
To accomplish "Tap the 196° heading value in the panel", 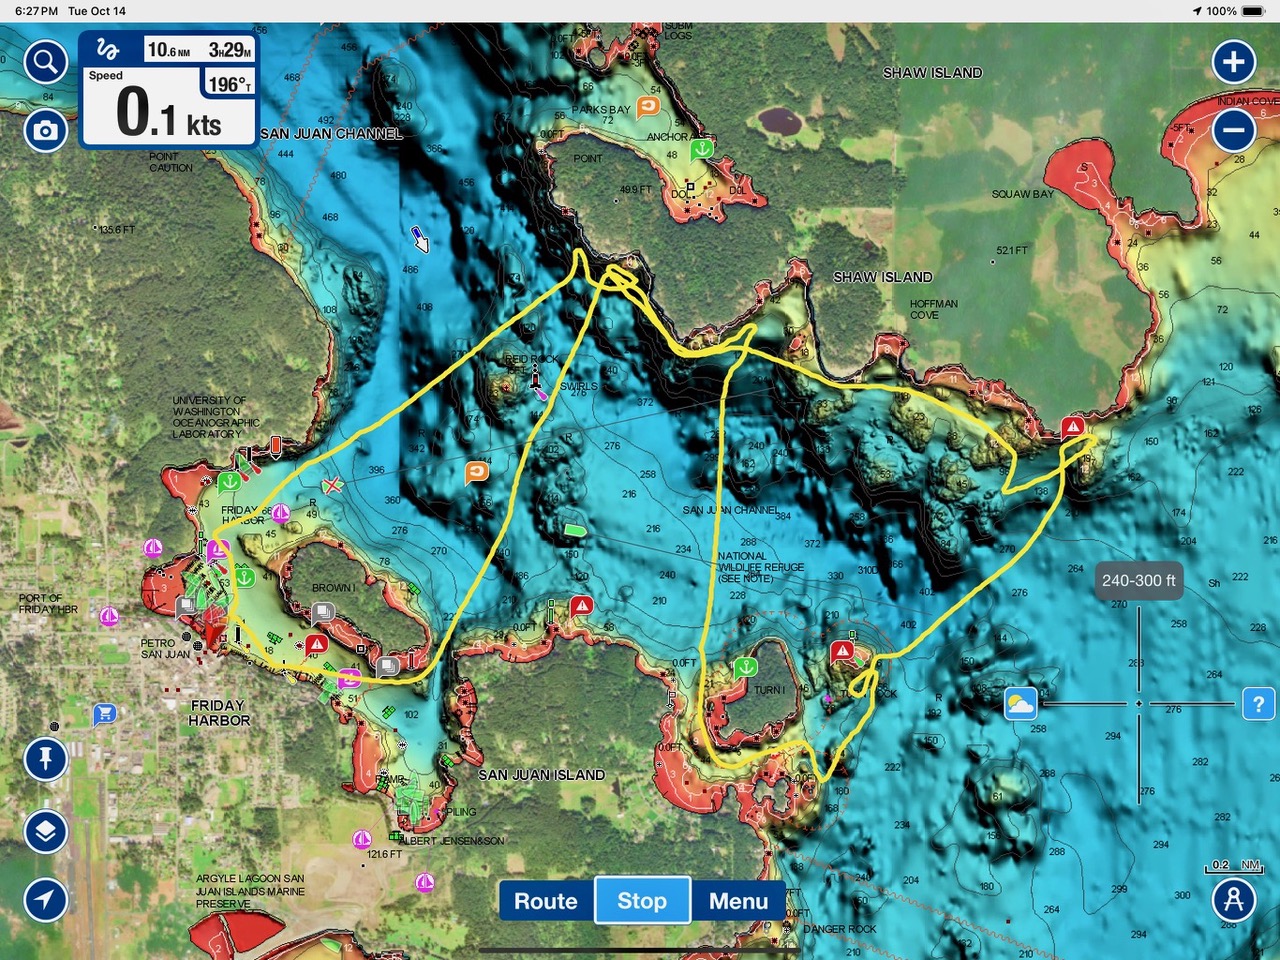I will coord(229,84).
